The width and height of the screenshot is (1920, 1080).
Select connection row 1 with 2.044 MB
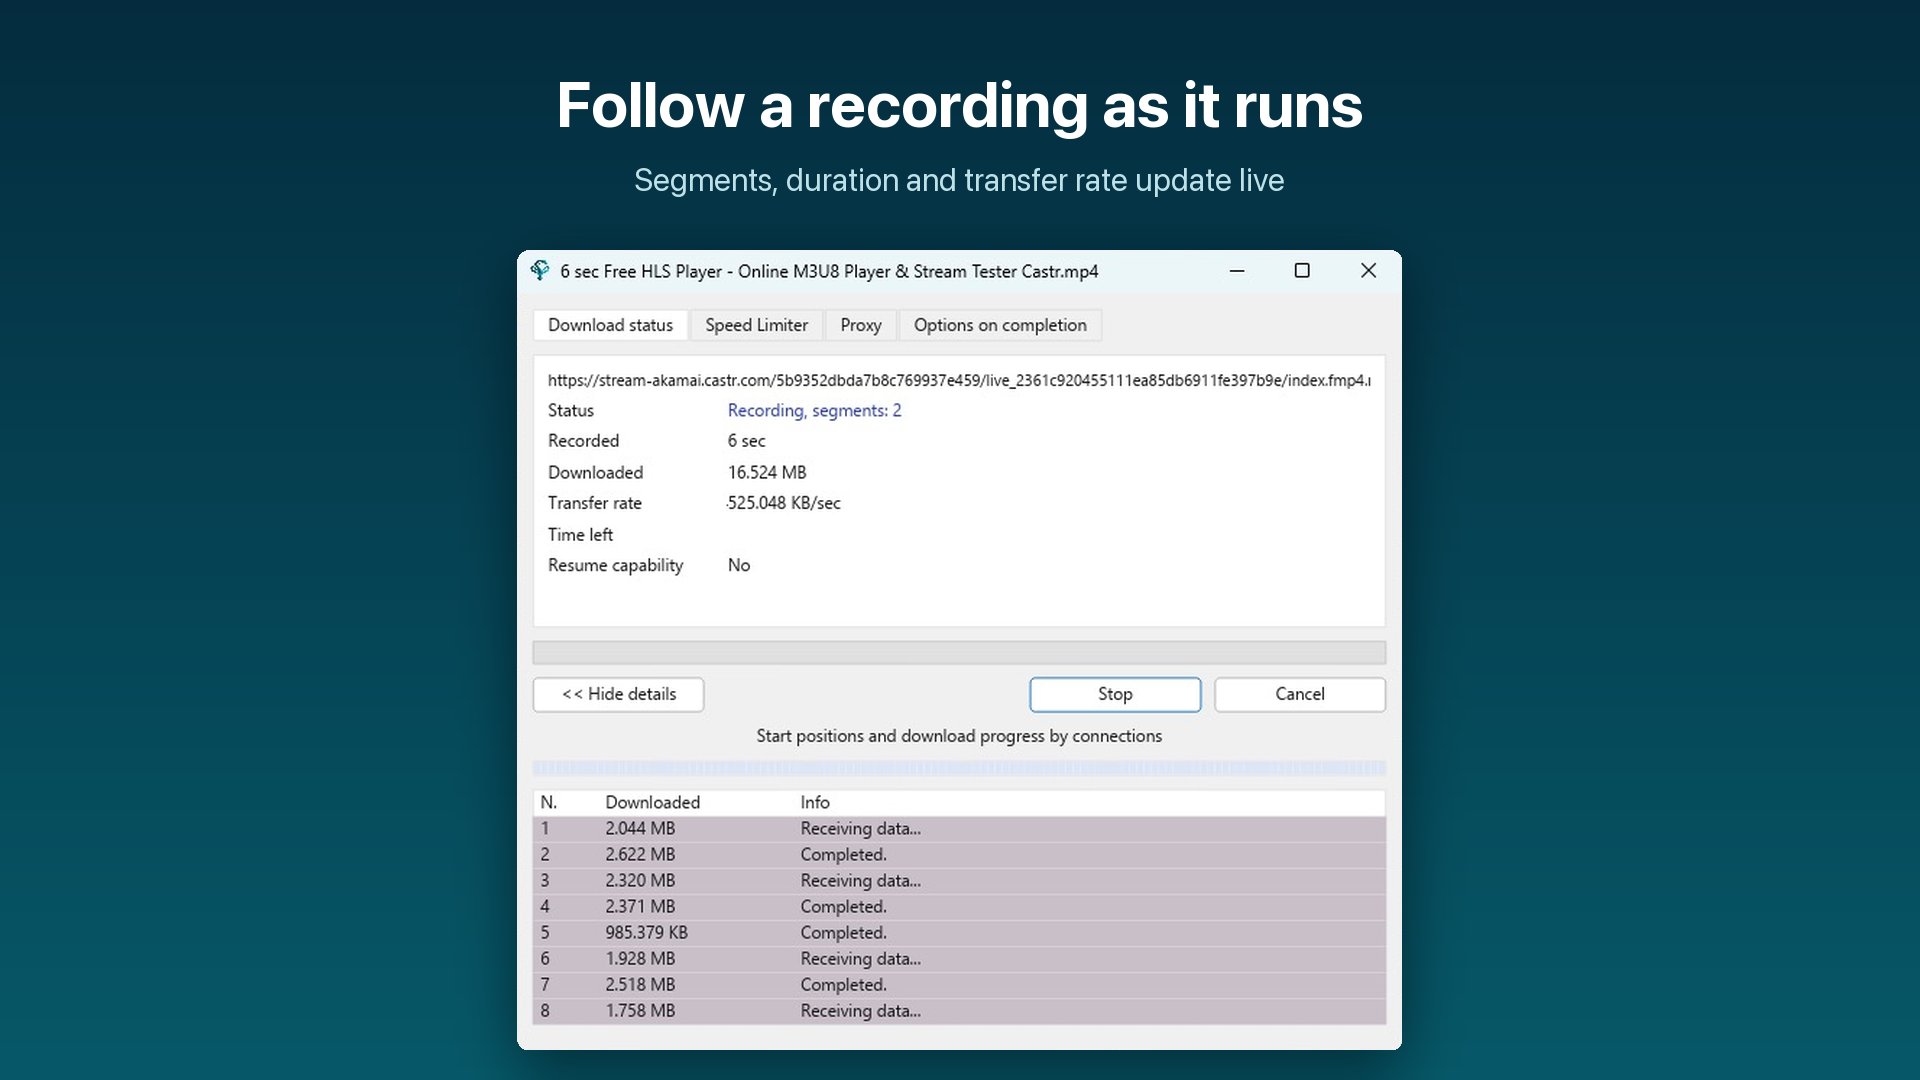tap(959, 828)
